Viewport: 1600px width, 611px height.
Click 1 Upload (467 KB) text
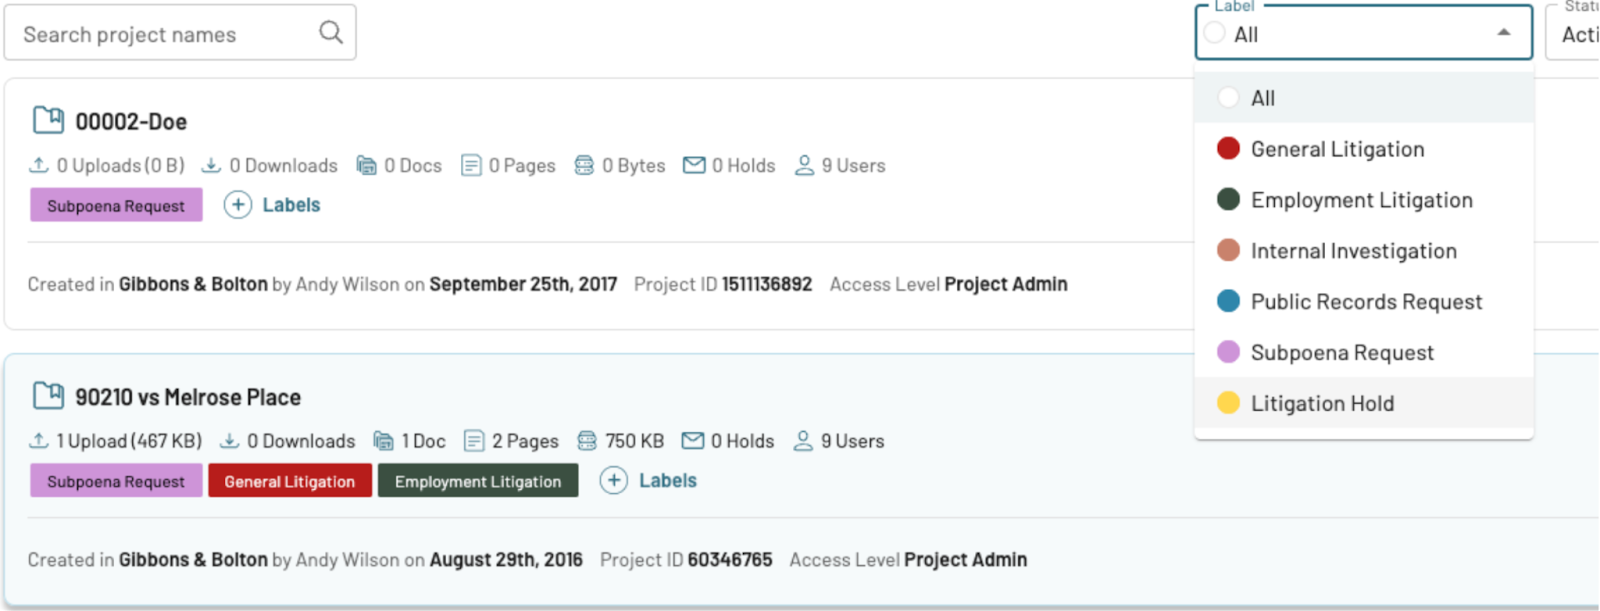129,442
